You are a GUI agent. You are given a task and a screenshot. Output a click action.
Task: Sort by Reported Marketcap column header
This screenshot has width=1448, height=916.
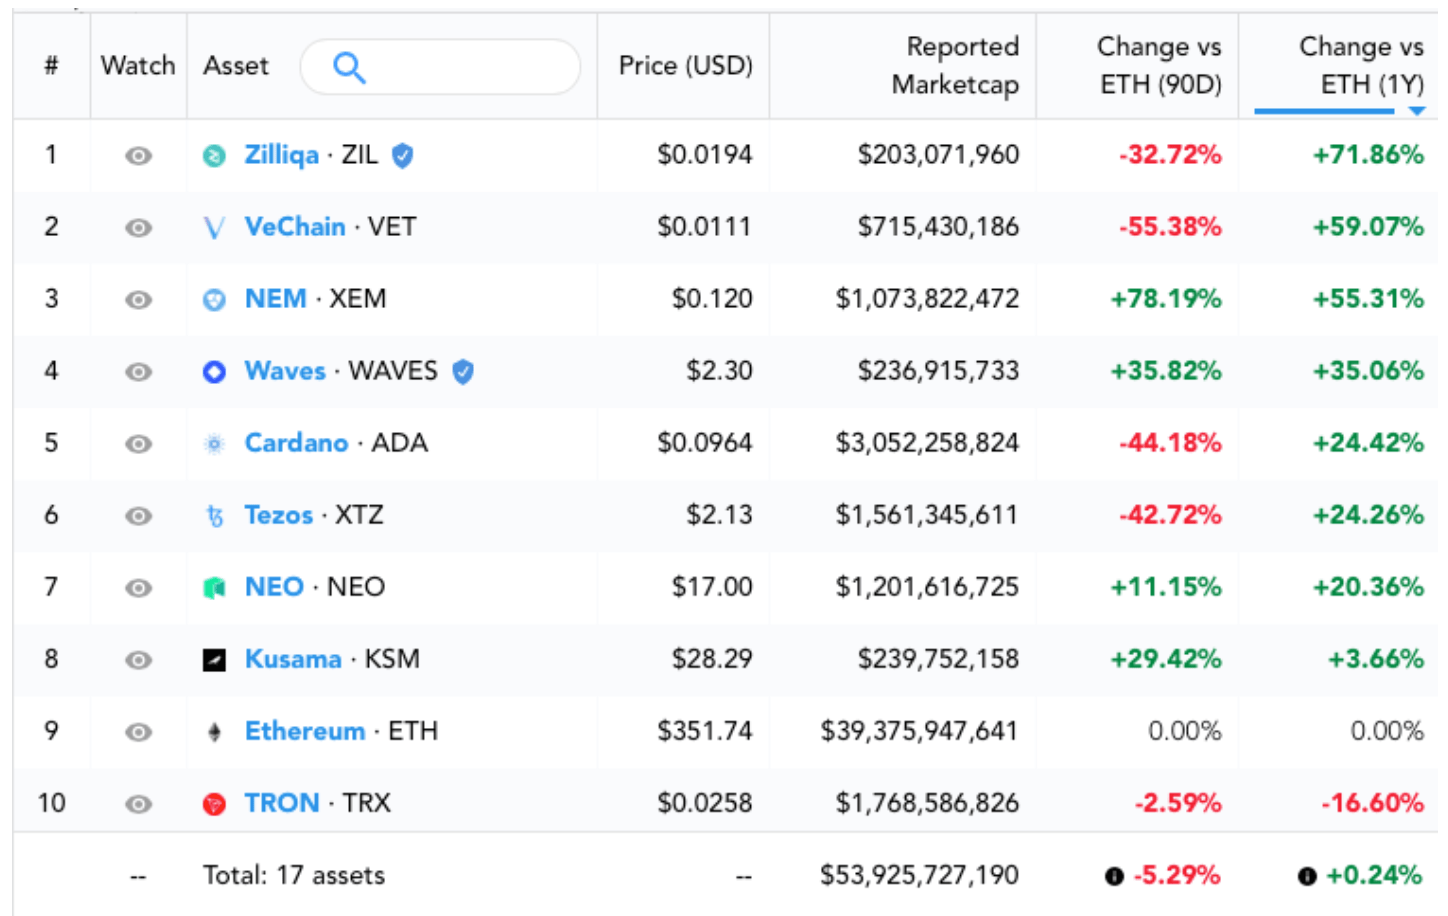click(x=955, y=66)
